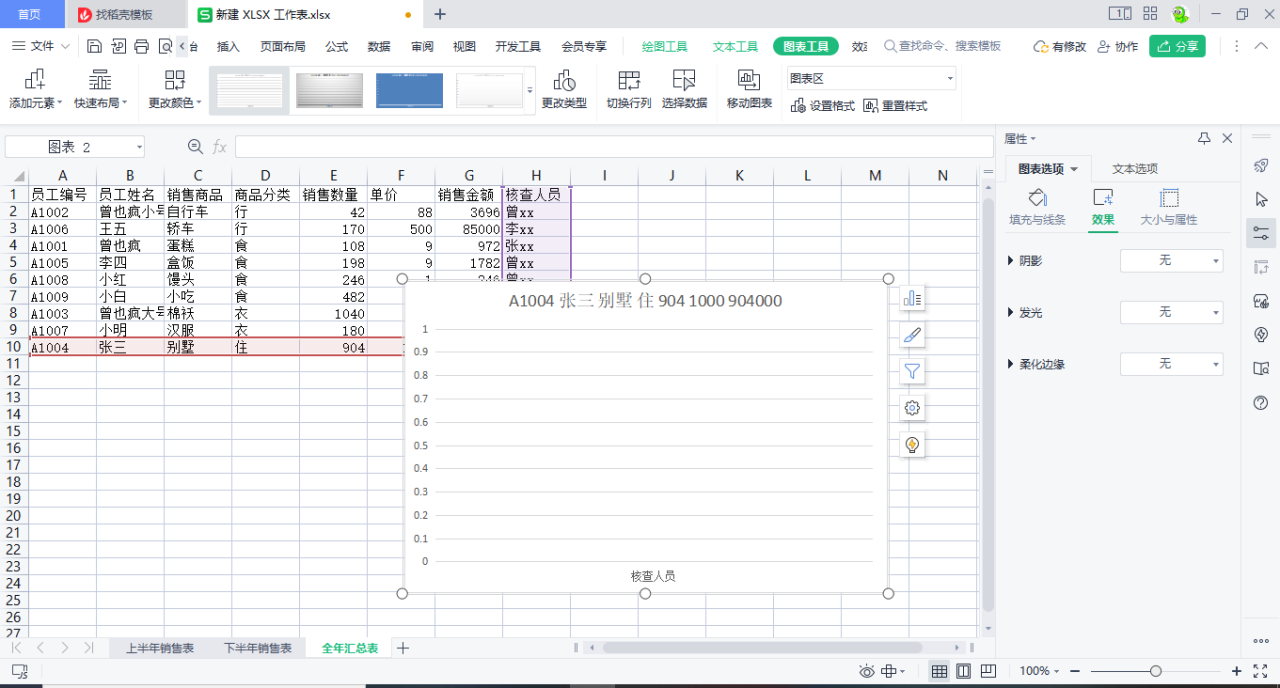Click Move Chart (移动图表) icon
The image size is (1280, 688).
point(749,90)
